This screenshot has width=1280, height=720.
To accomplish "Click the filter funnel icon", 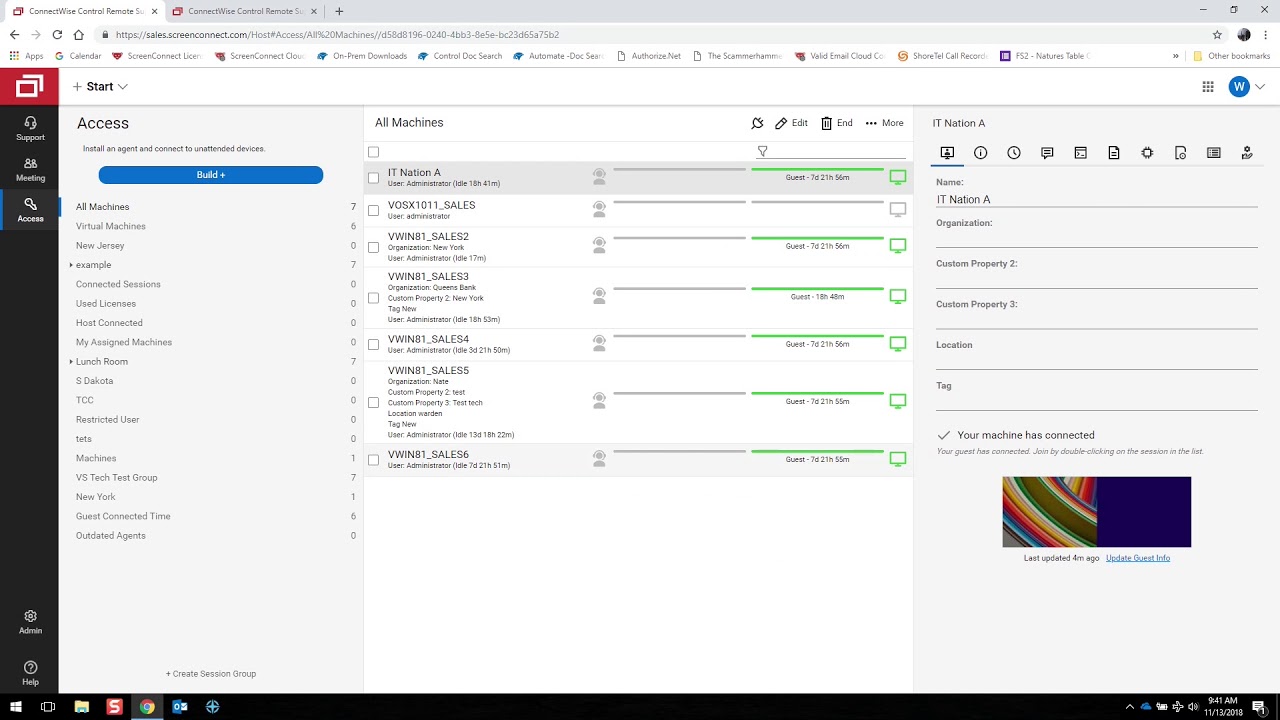I will tap(762, 151).
